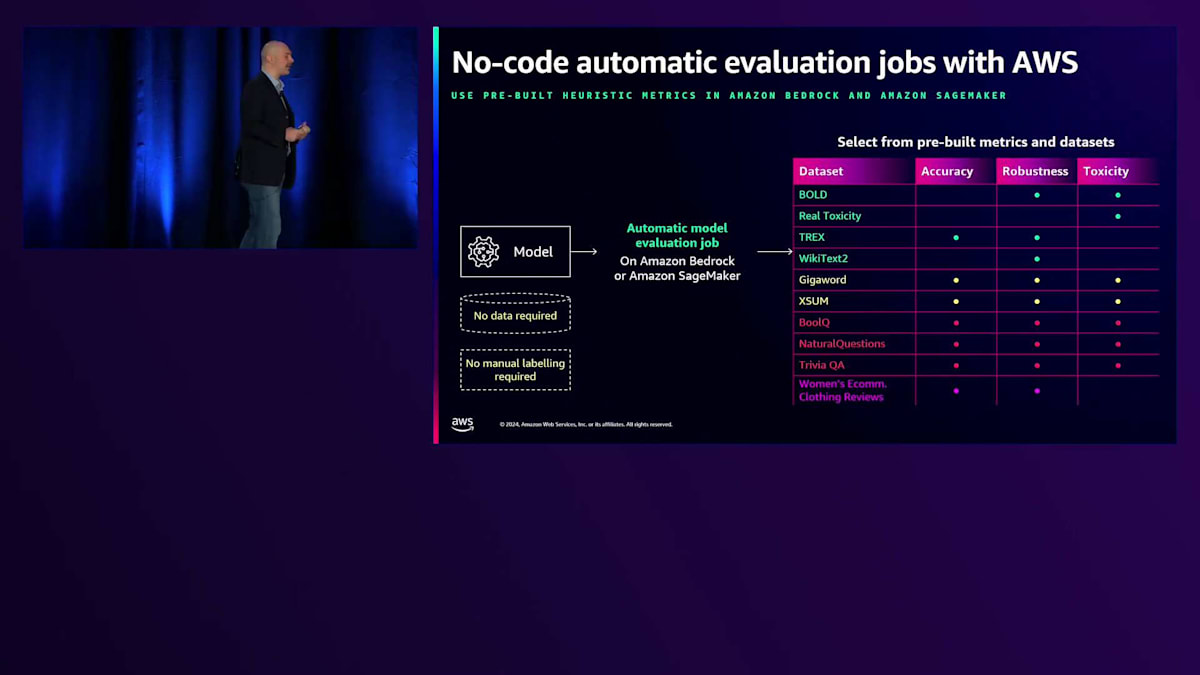Click the Real Toxicity dataset name
Viewport: 1200px width, 675px height.
(x=830, y=216)
